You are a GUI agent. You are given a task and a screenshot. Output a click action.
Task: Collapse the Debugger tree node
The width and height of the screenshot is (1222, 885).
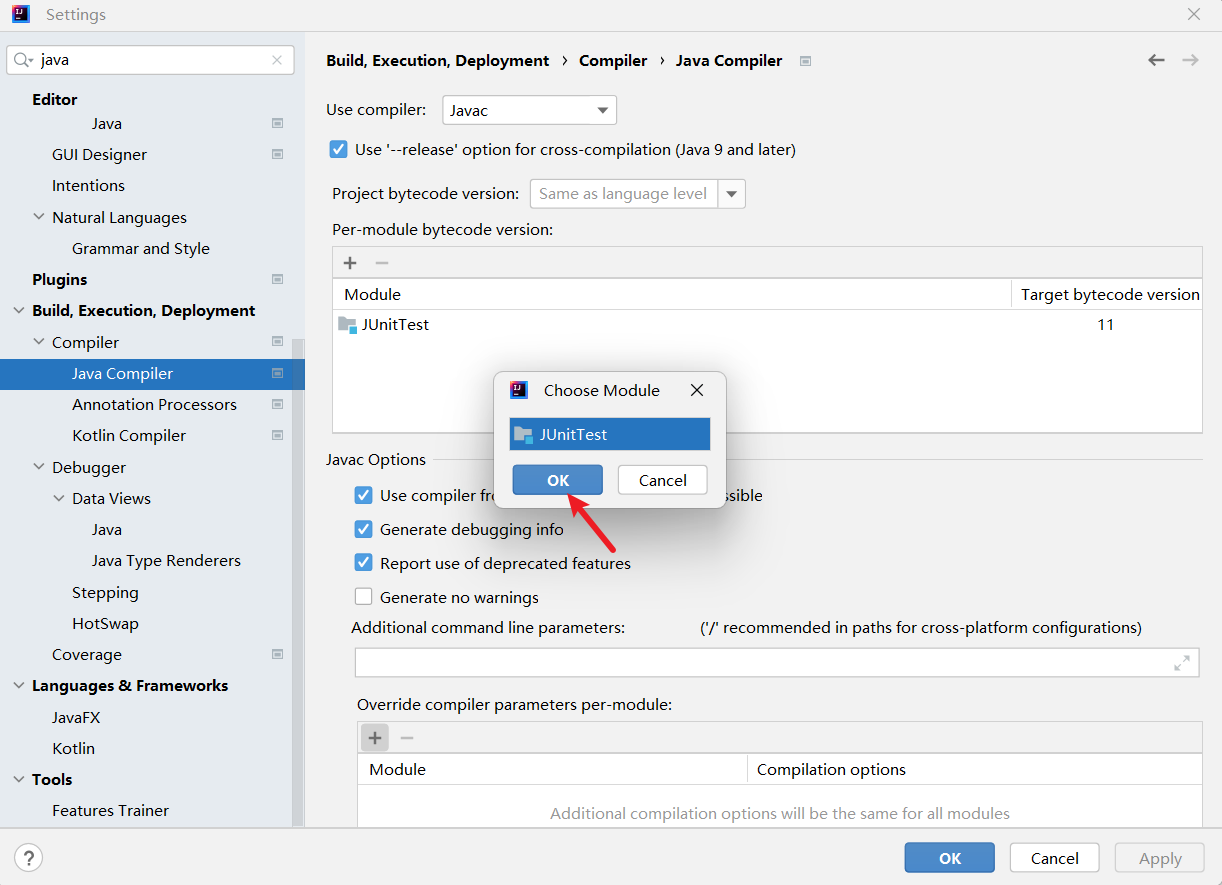tap(39, 467)
